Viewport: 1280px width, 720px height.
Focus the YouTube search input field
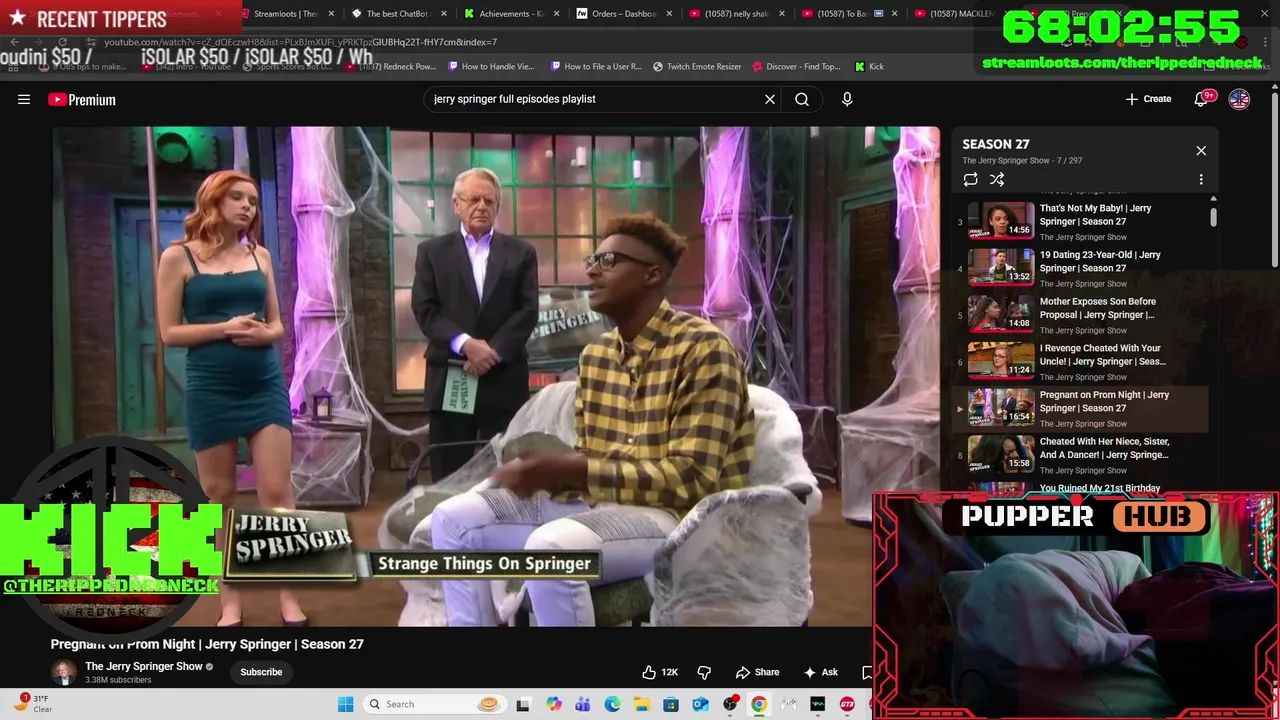point(594,99)
